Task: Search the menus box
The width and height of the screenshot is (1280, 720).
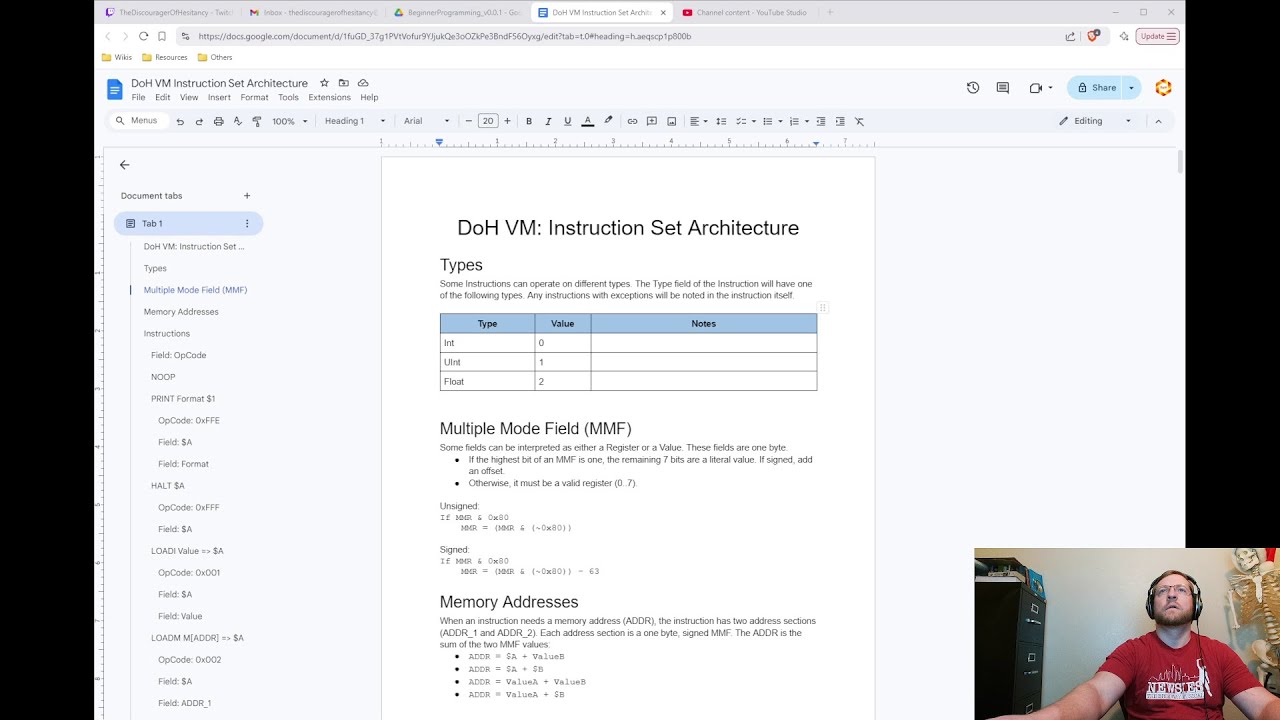Action: coord(137,121)
